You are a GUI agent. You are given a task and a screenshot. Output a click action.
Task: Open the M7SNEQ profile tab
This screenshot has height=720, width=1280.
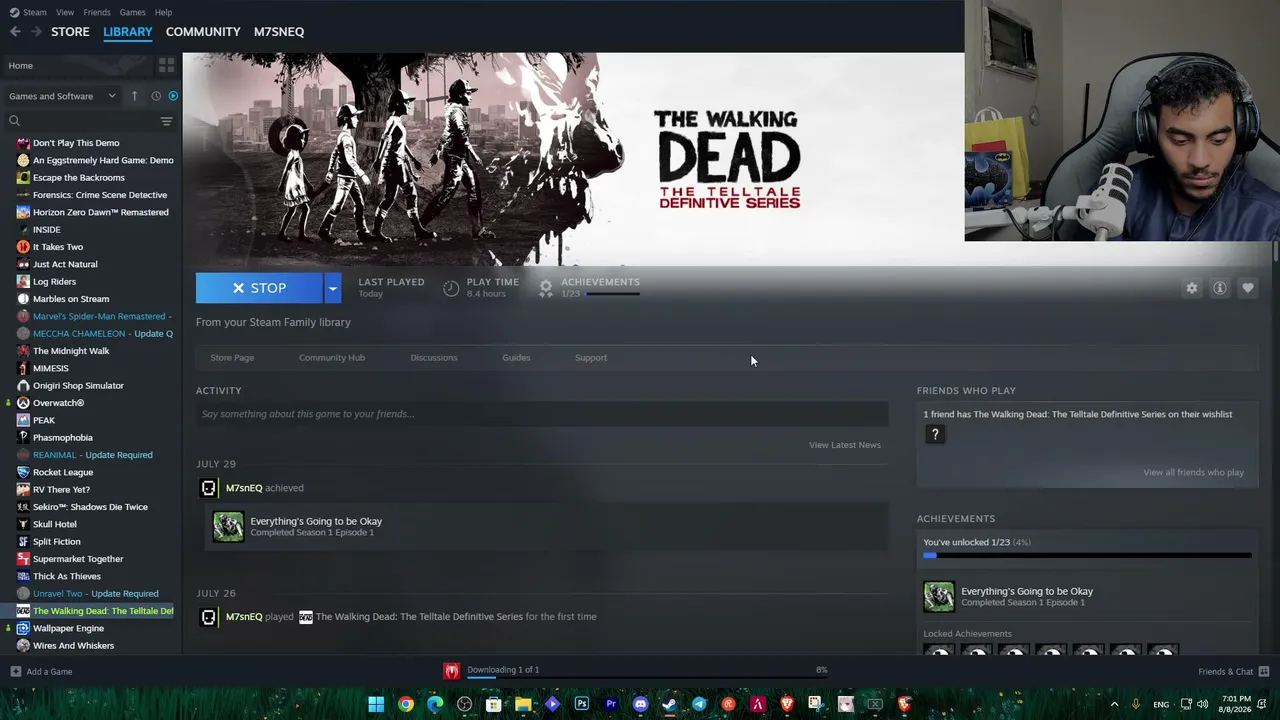[279, 32]
